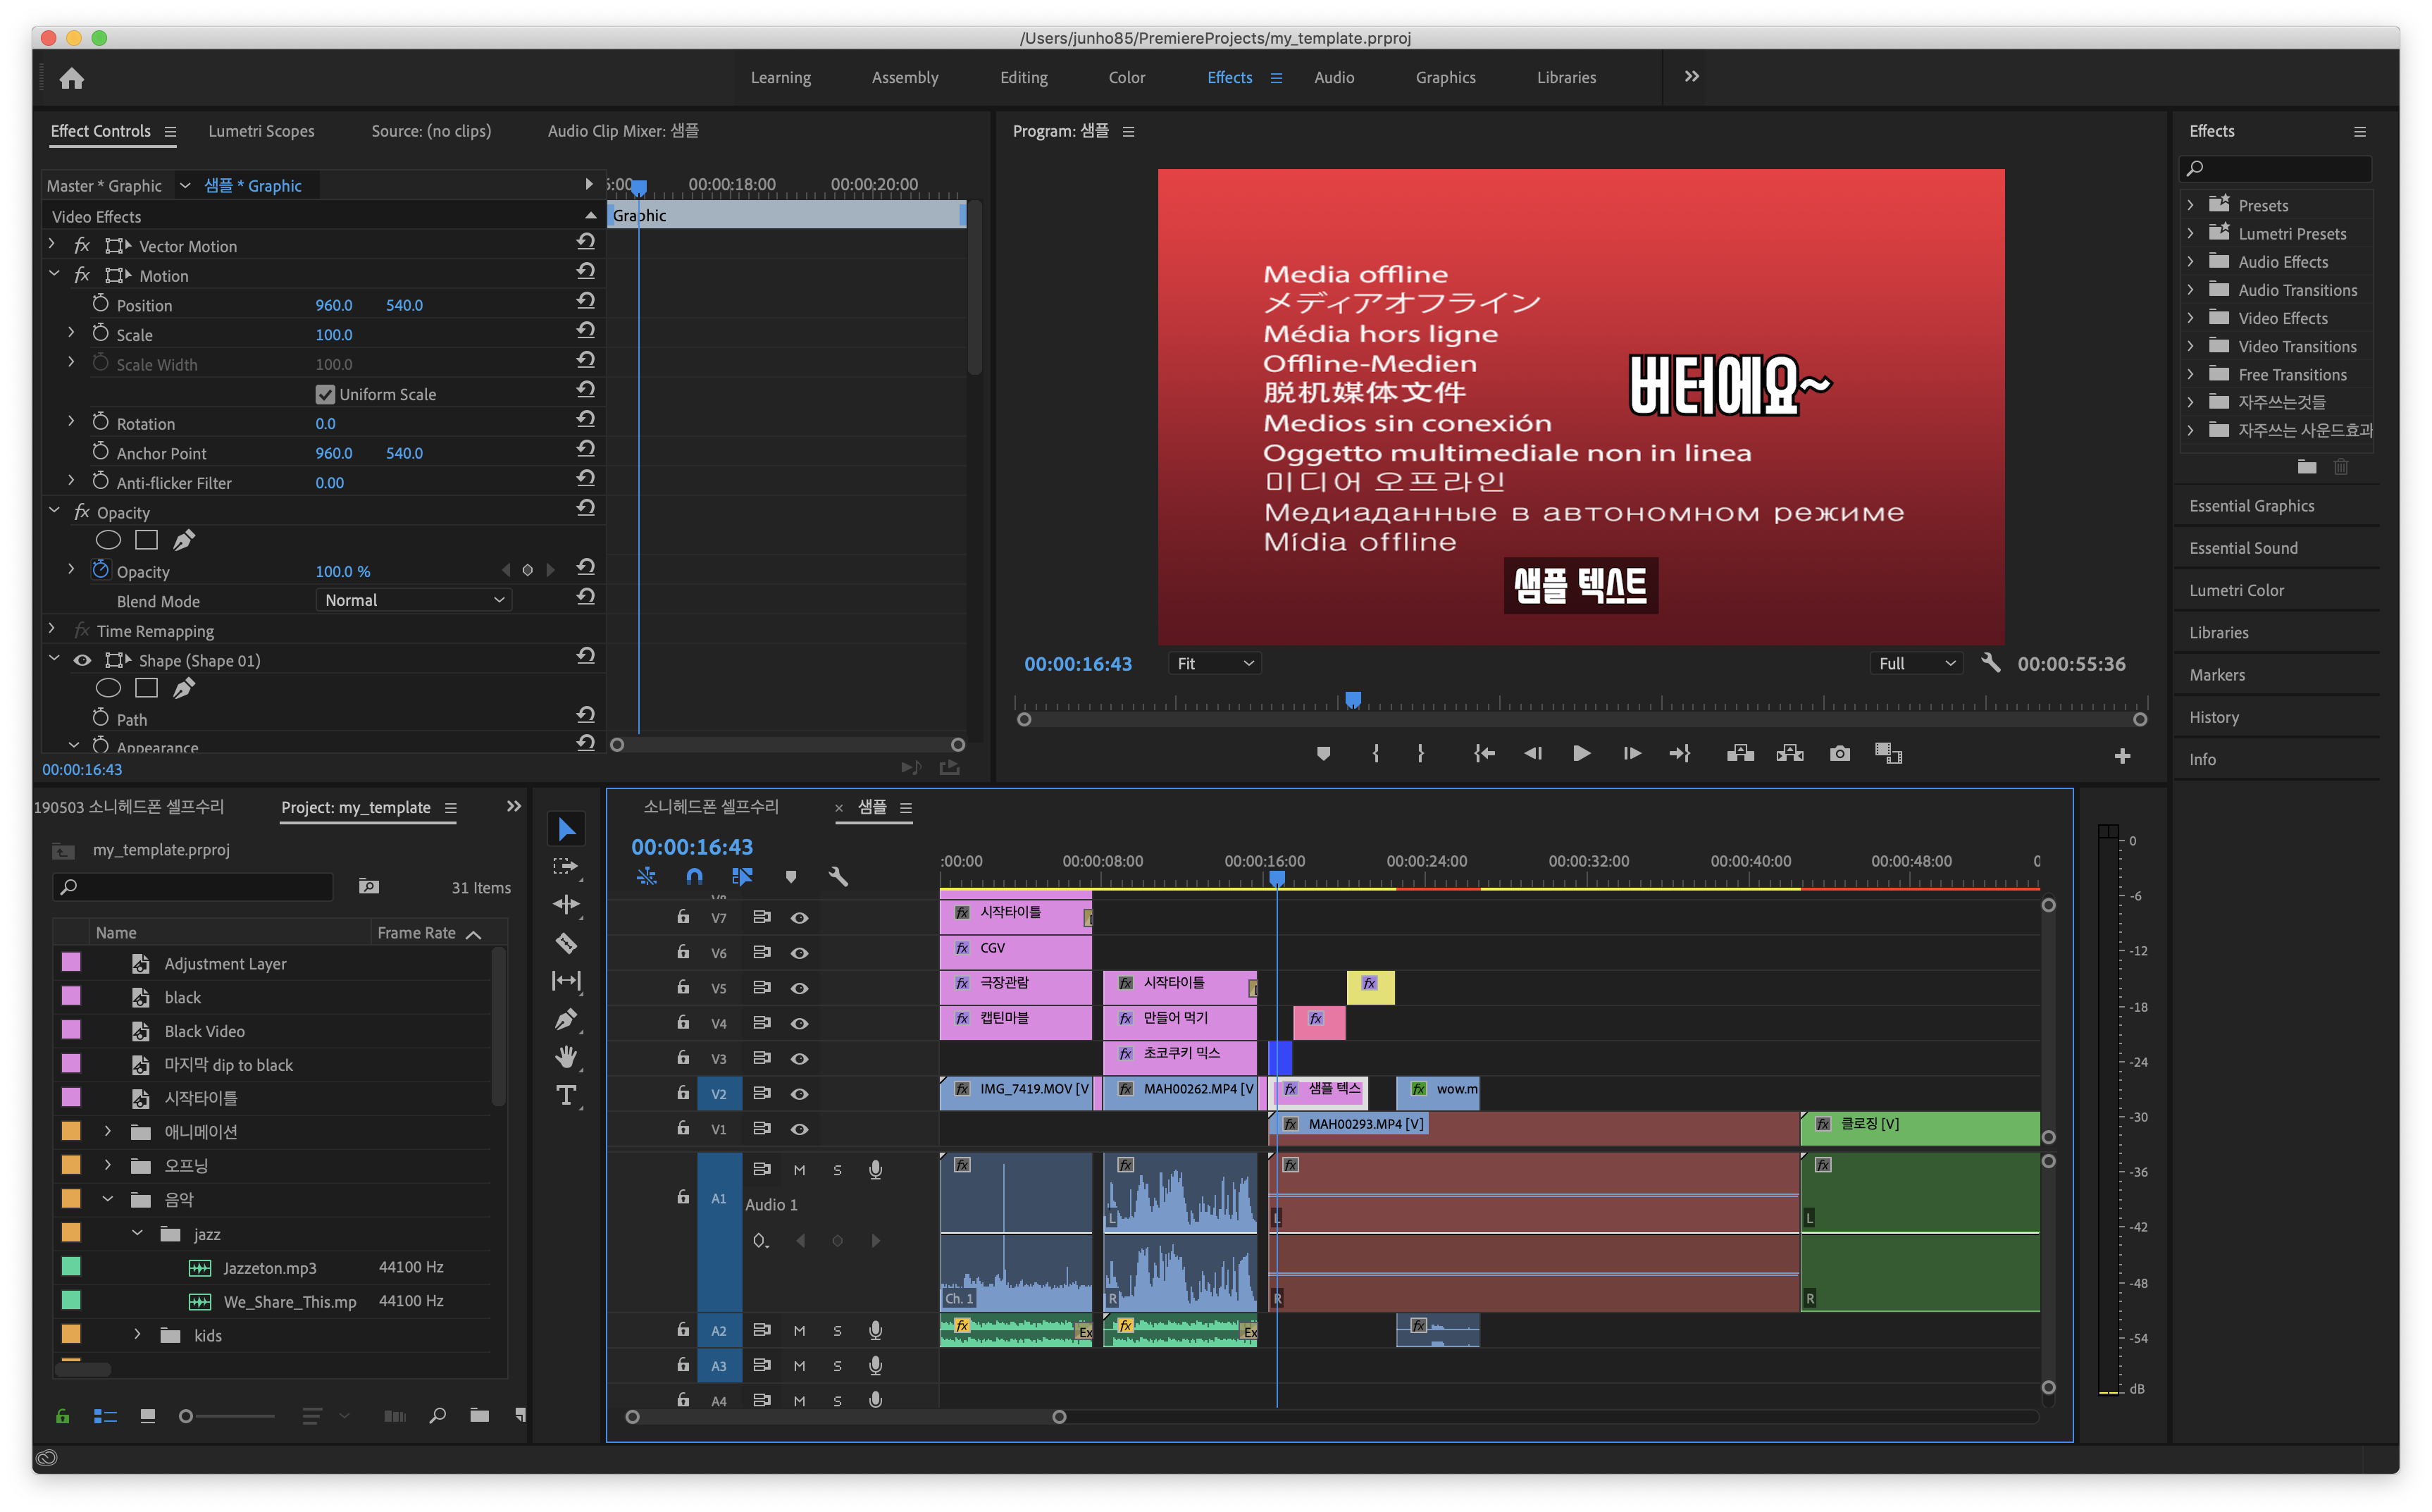This screenshot has width=2432, height=1512.
Task: Select the Type tool
Action: [566, 1095]
